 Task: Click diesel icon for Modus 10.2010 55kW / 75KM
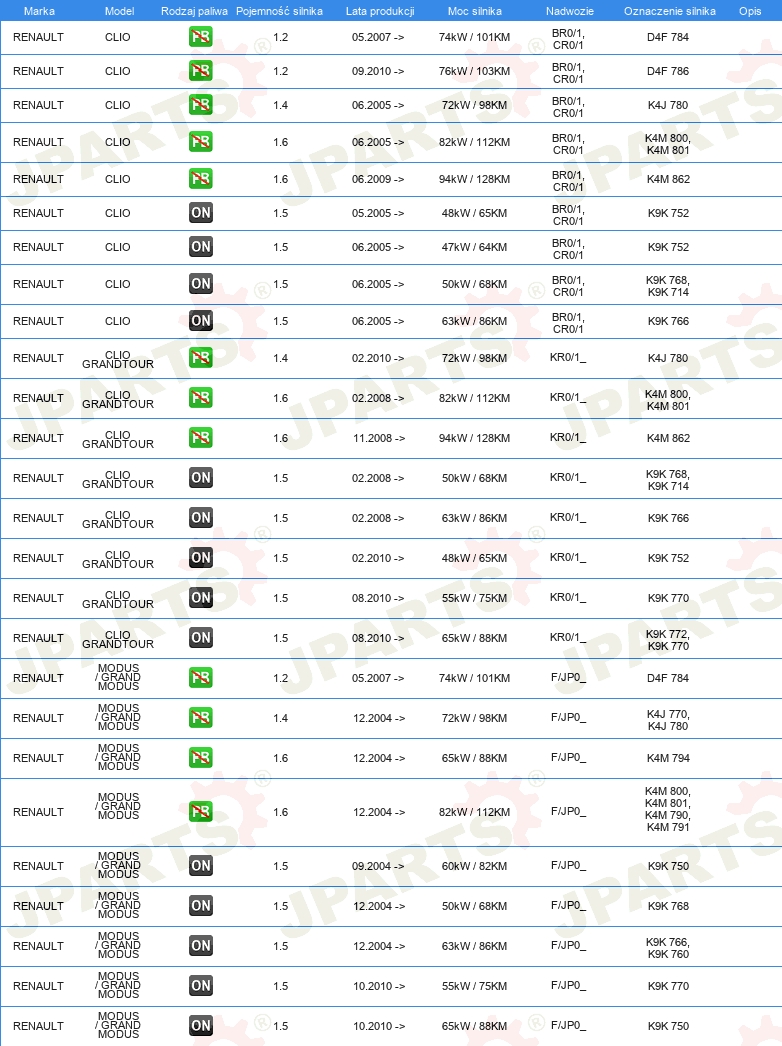coord(201,986)
